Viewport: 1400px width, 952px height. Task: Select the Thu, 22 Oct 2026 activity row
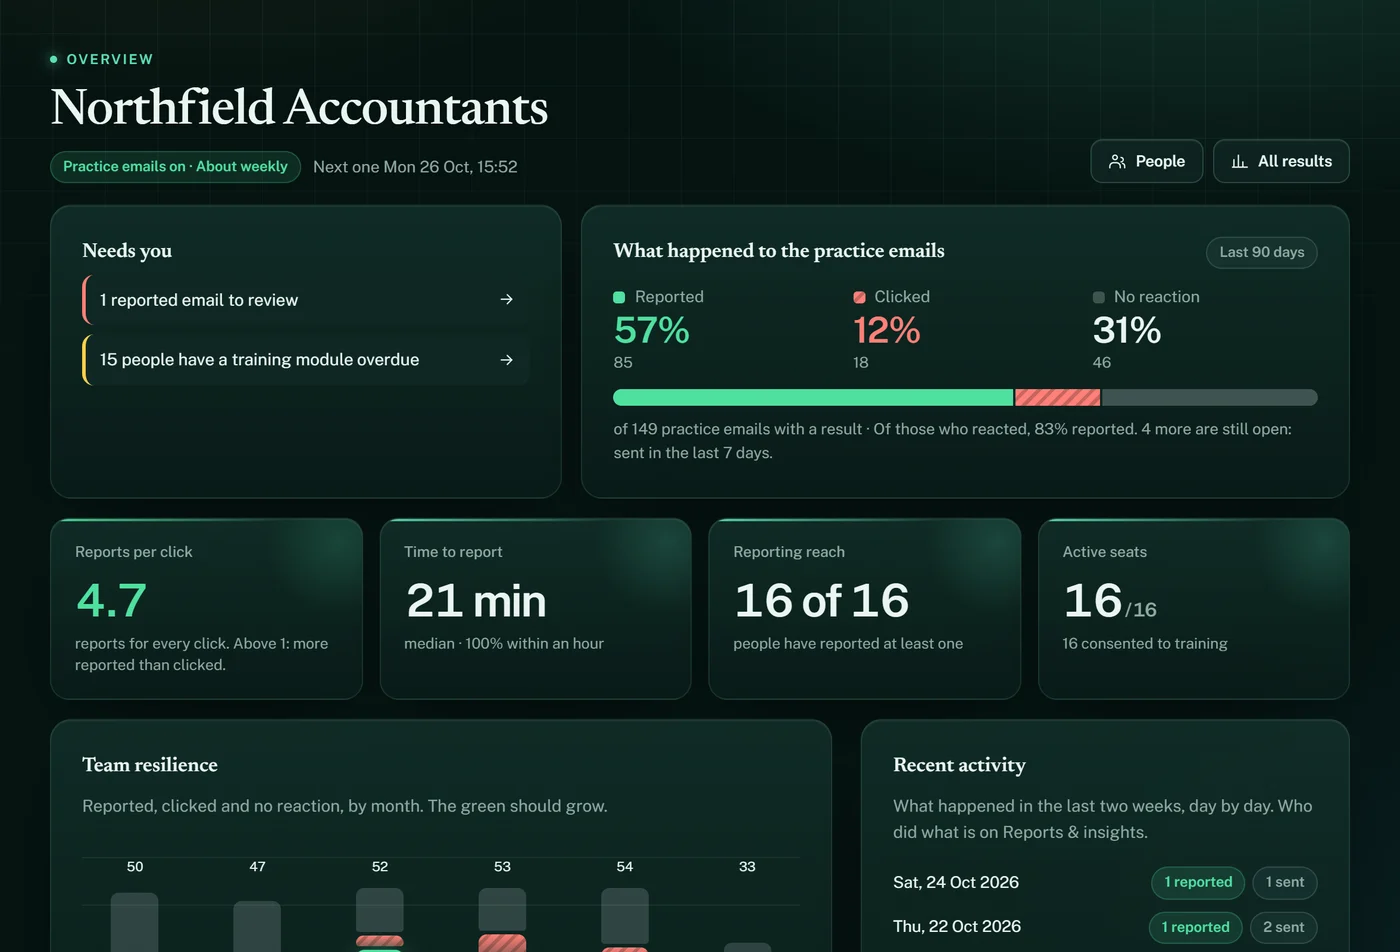pos(1105,927)
